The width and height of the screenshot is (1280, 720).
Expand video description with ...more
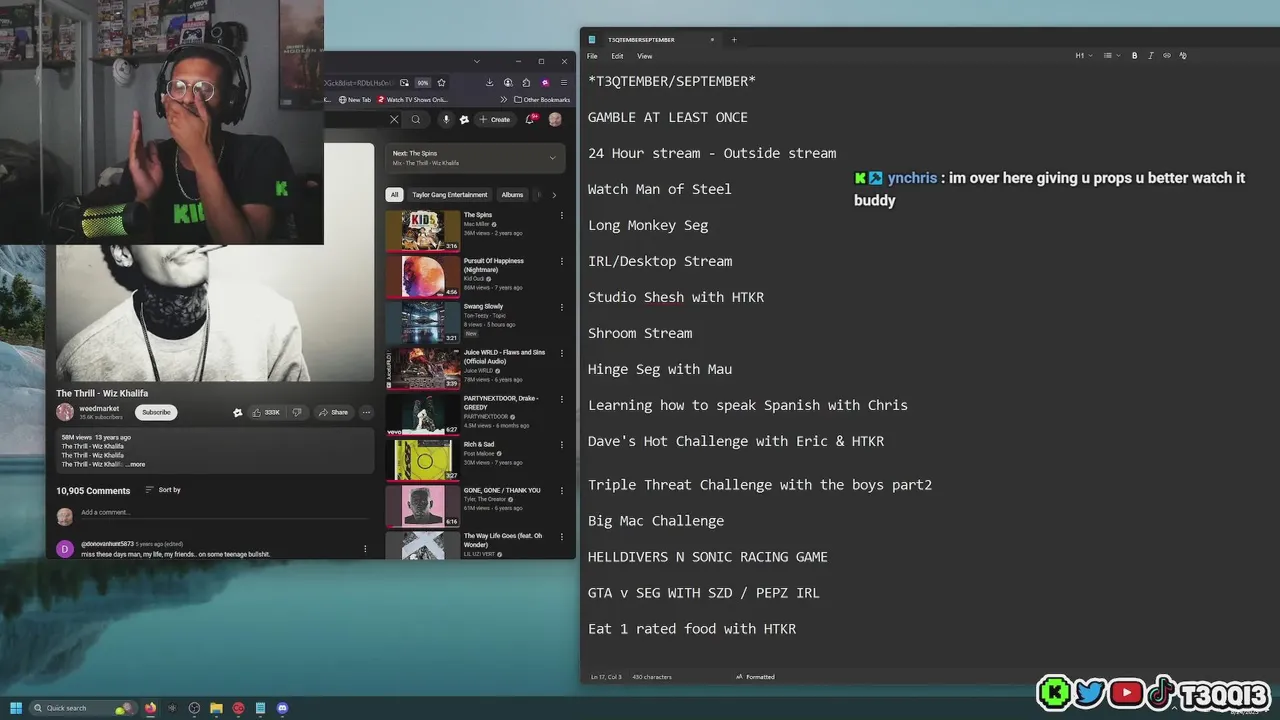pyautogui.click(x=135, y=464)
